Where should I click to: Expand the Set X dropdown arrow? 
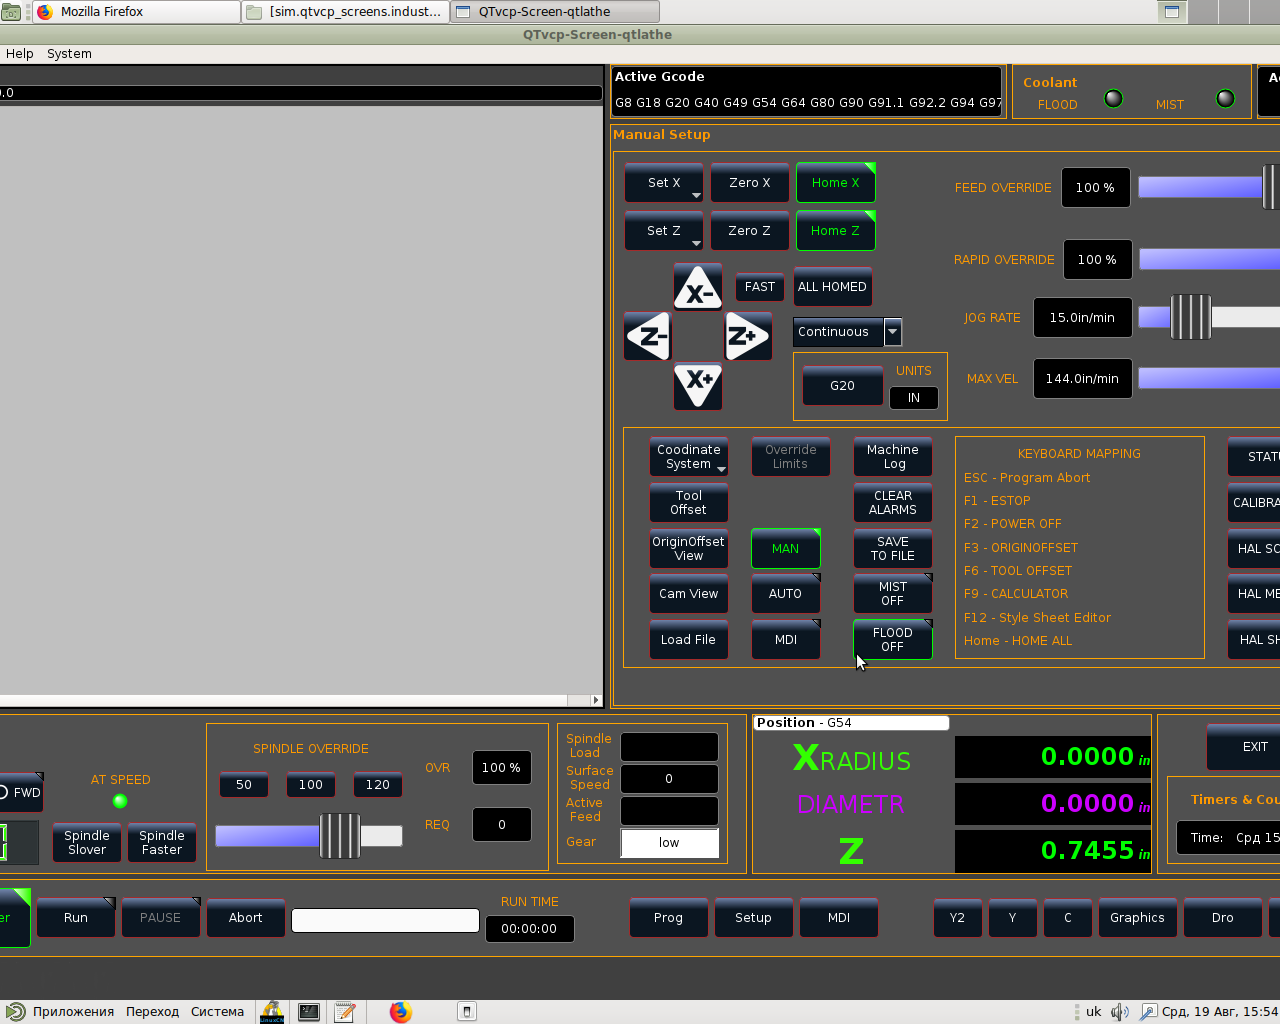[696, 195]
